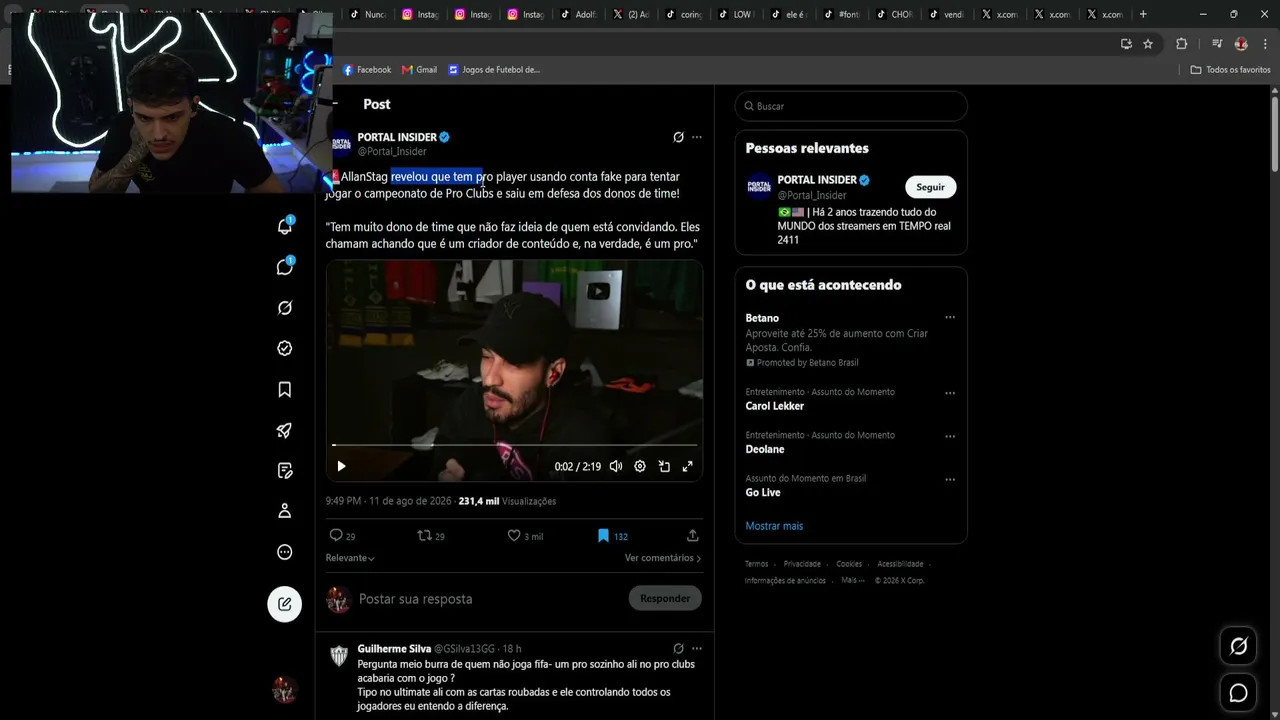1280x720 pixels.
Task: Open the articles notepad icon in sidebar
Action: [x=285, y=471]
